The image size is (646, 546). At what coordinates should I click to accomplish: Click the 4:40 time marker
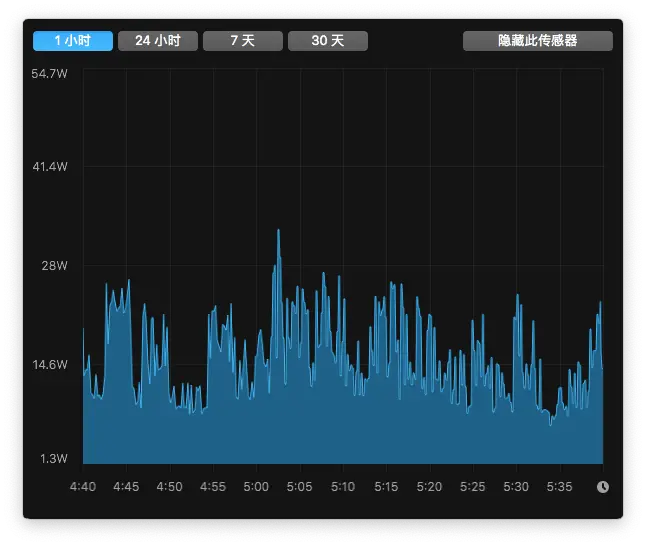[83, 487]
